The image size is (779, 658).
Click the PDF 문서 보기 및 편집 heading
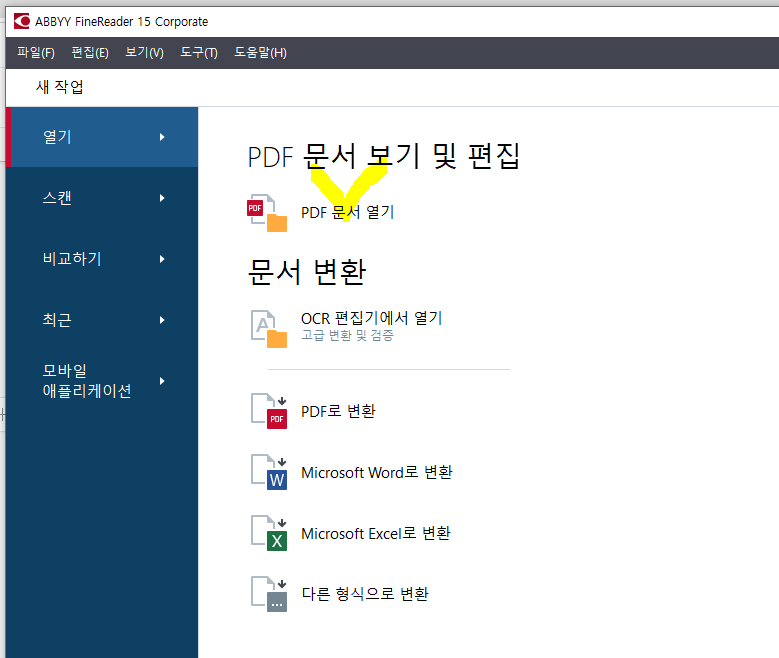tap(384, 156)
